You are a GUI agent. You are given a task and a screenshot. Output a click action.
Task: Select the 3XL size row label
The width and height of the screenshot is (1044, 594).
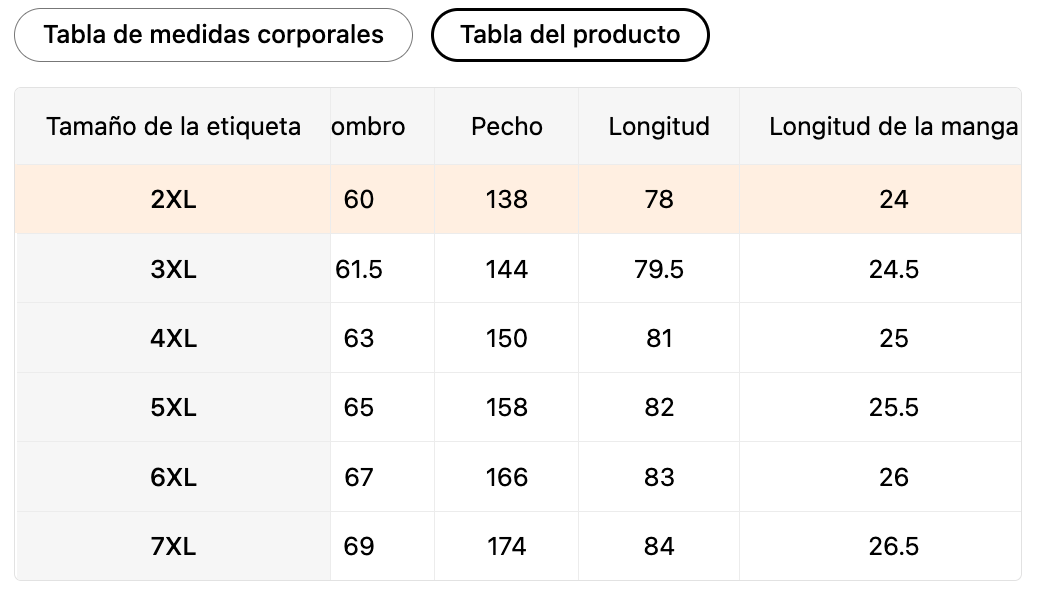[173, 269]
